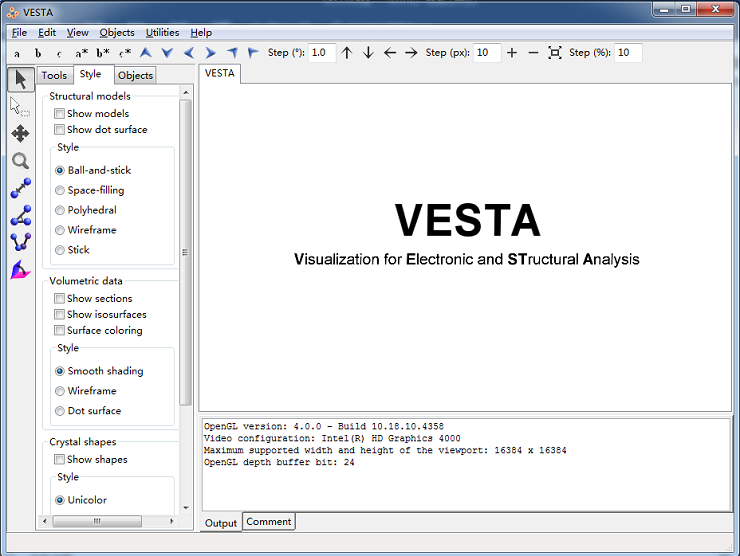The image size is (740, 556).
Task: Click the fit-to-window icon in the toolbar
Action: (x=555, y=53)
